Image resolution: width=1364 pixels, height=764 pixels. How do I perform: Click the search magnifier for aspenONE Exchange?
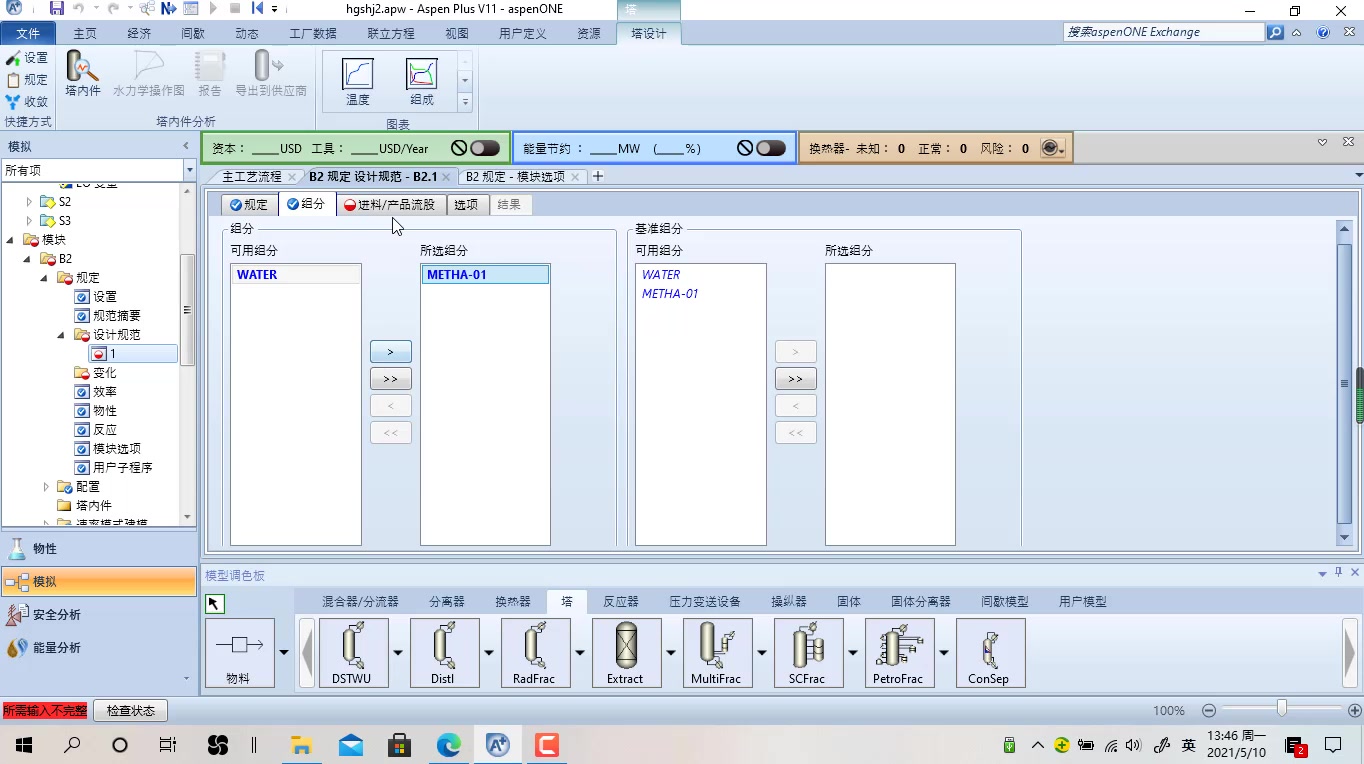[x=1275, y=32]
